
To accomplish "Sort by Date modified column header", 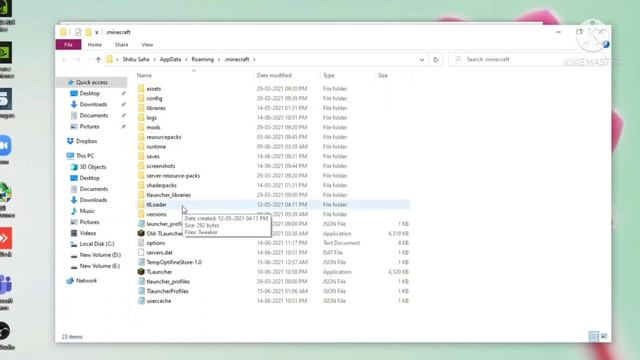I will (x=274, y=76).
